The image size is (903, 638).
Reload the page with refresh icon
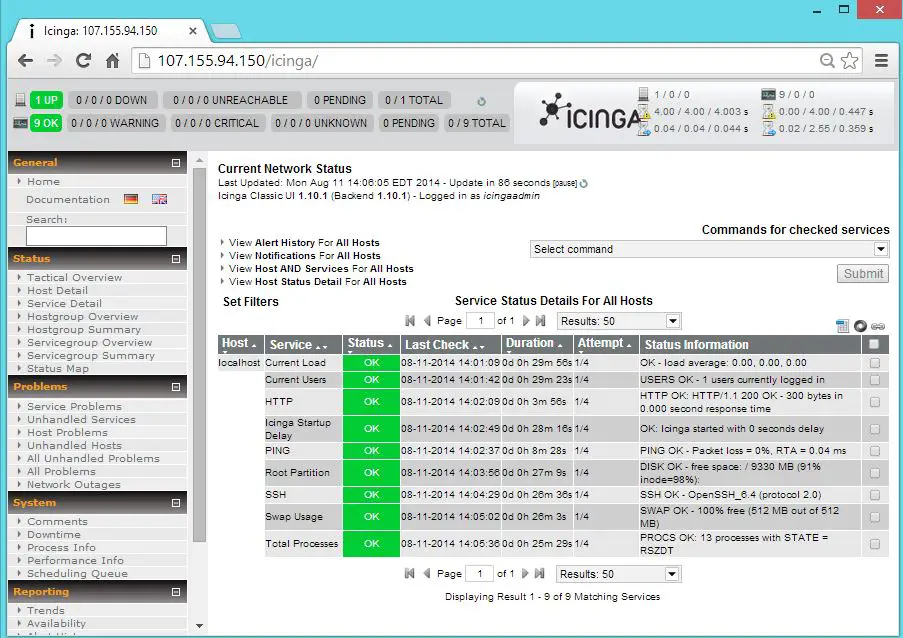[84, 60]
